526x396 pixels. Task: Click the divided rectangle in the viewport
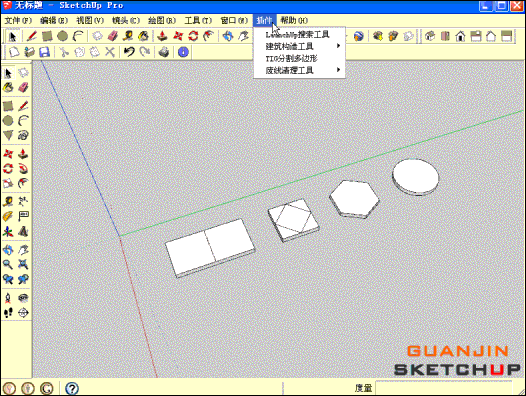(210, 248)
